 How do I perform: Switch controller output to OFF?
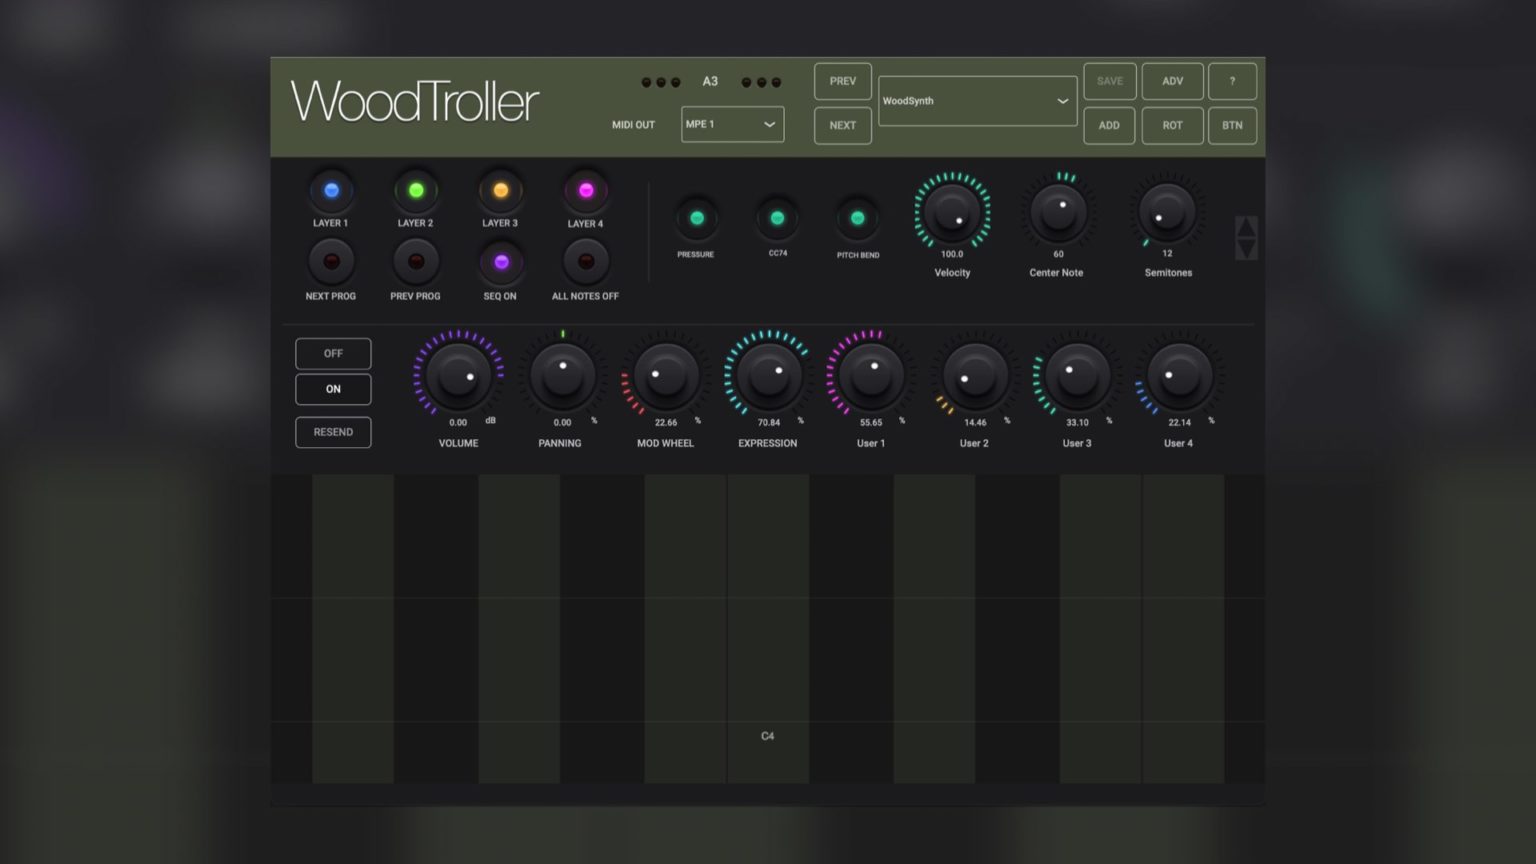(333, 352)
